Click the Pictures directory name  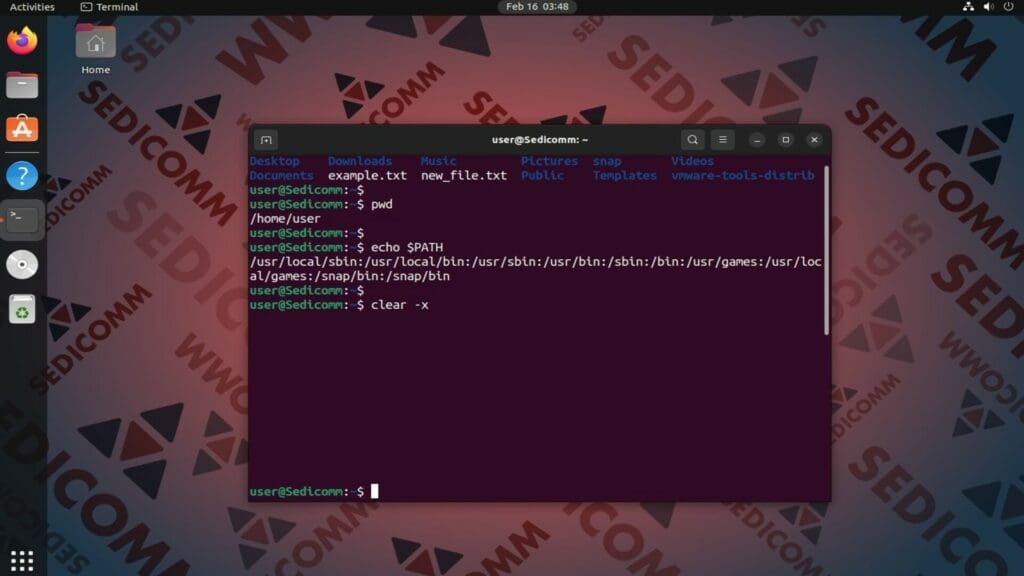(x=549, y=161)
